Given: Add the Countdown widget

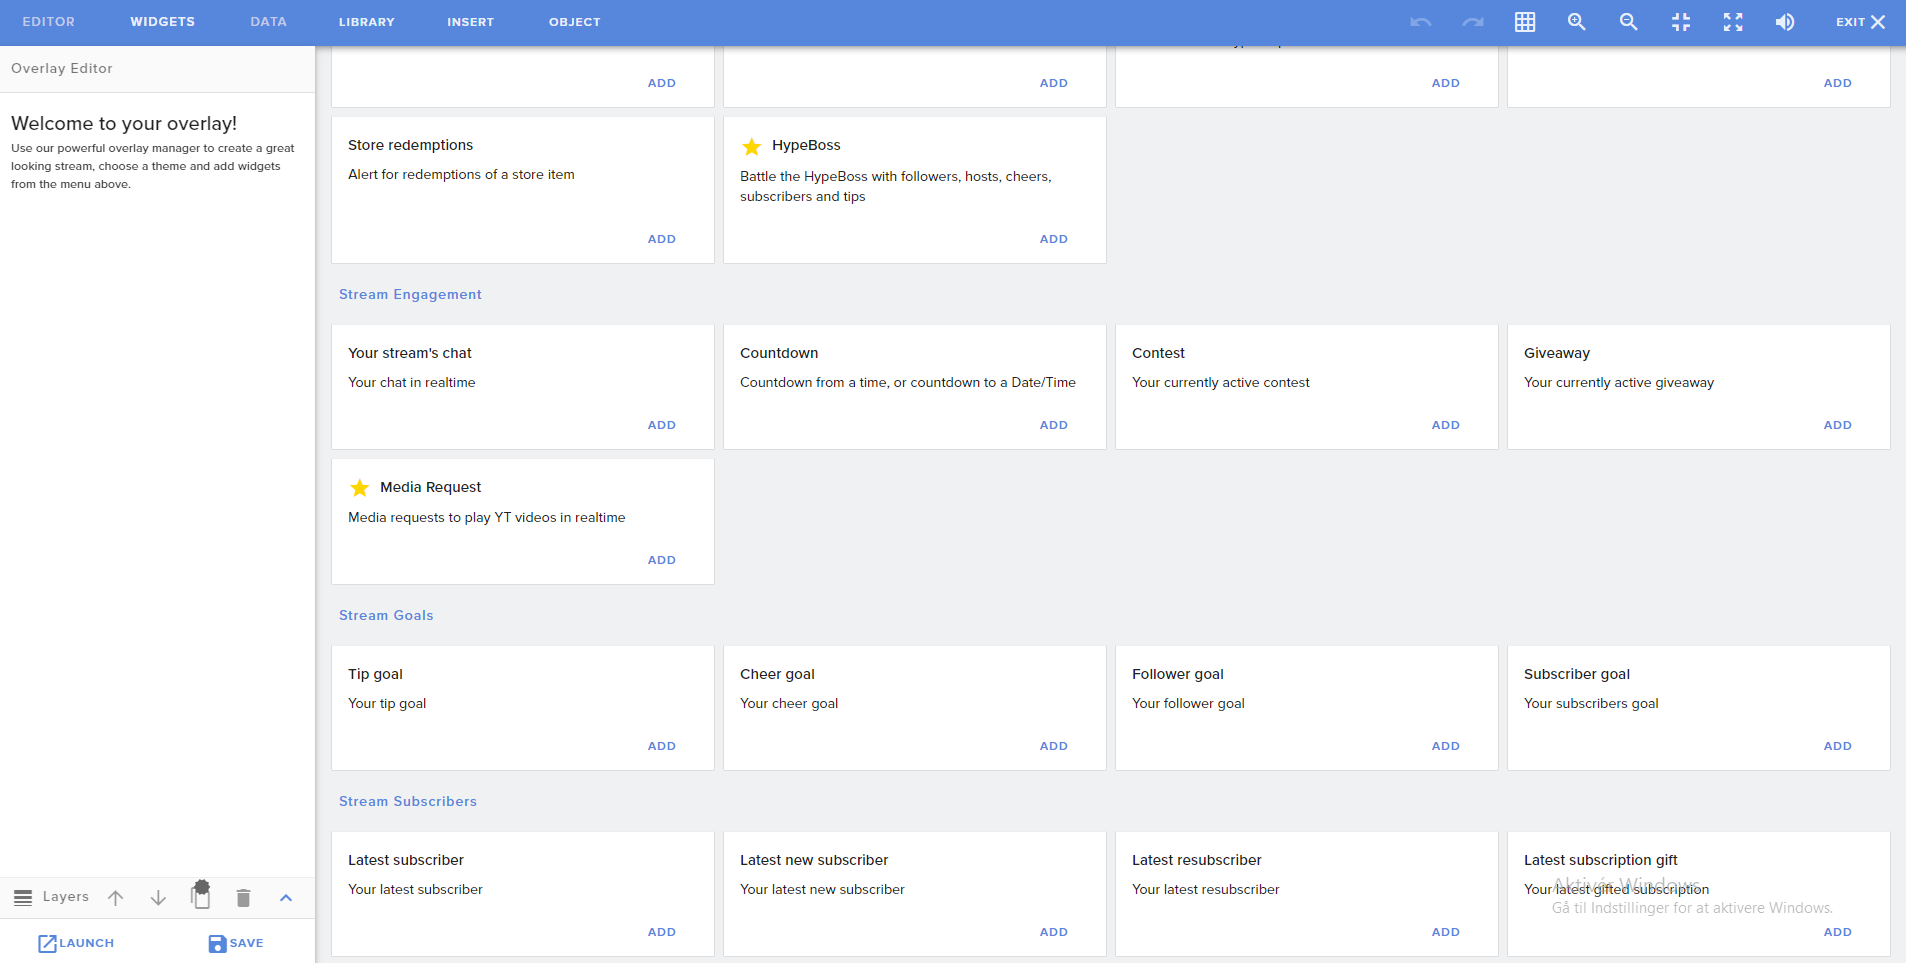Looking at the screenshot, I should [1053, 425].
